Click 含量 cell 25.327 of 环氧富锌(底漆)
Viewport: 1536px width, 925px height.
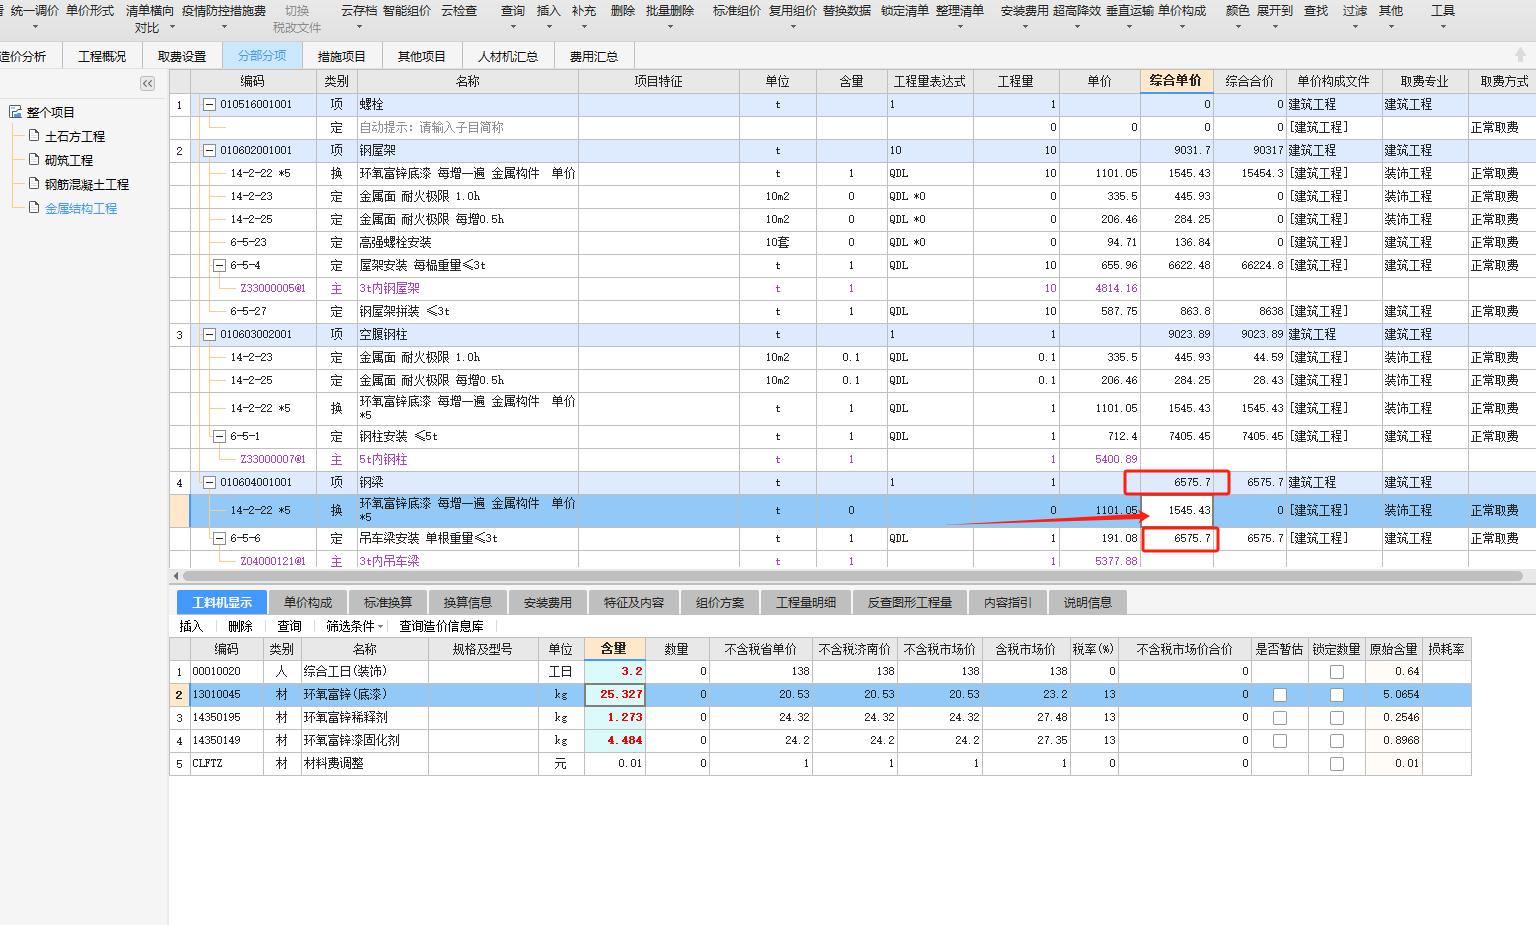coord(615,695)
